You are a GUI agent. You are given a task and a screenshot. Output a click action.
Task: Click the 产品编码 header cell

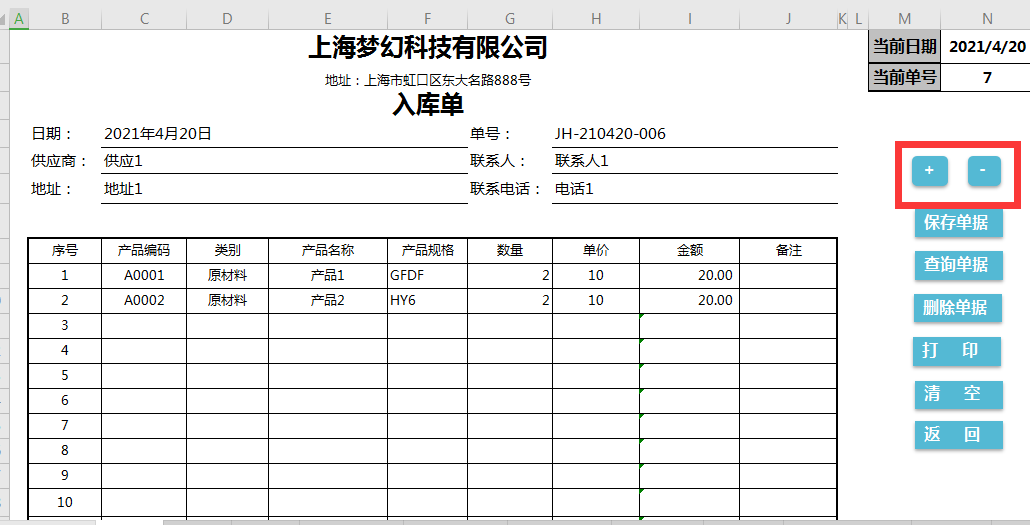click(x=144, y=250)
